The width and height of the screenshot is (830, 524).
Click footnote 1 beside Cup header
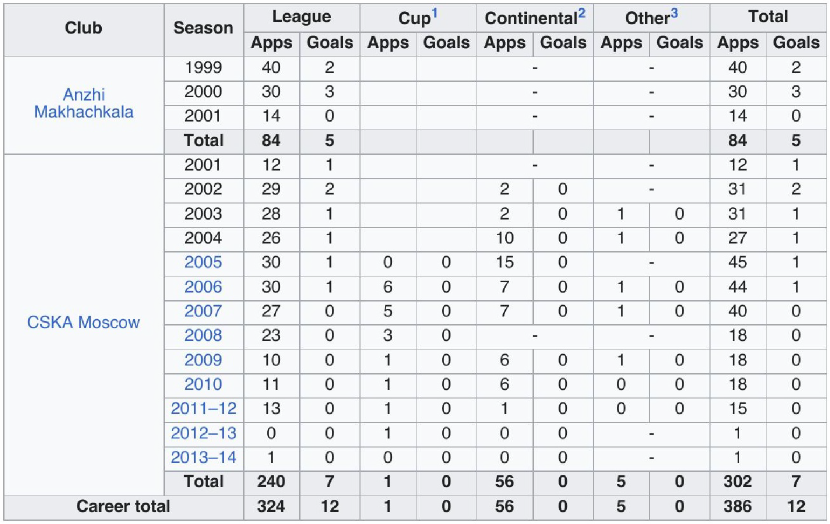click(435, 13)
